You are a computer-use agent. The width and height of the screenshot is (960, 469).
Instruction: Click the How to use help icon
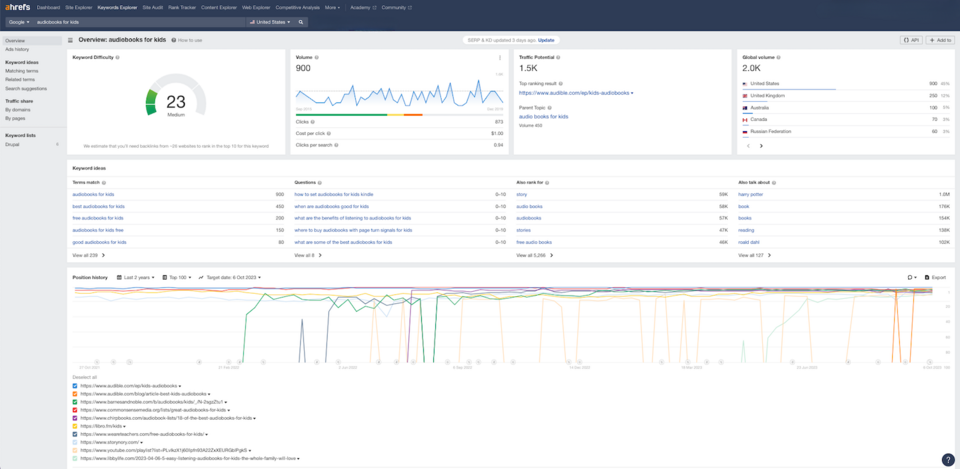[174, 40]
